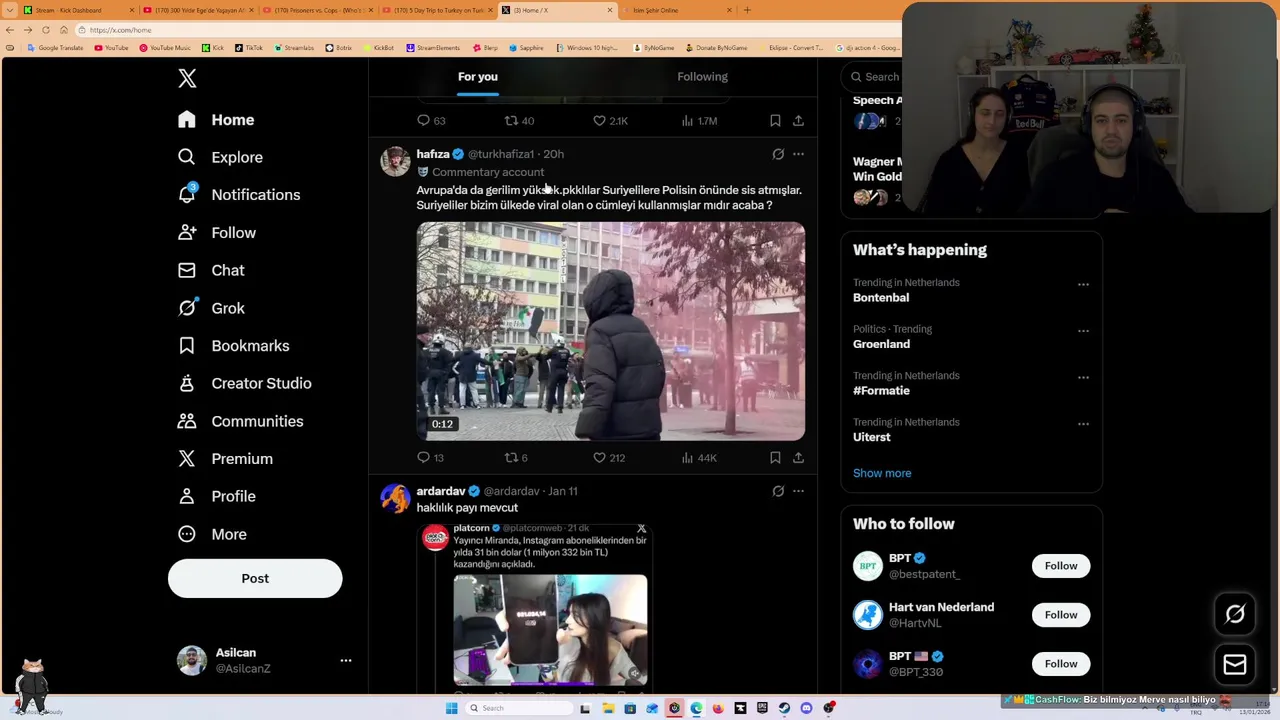Viewport: 1280px width, 720px height.
Task: Open more options on ardardav's tweet
Action: [798, 491]
